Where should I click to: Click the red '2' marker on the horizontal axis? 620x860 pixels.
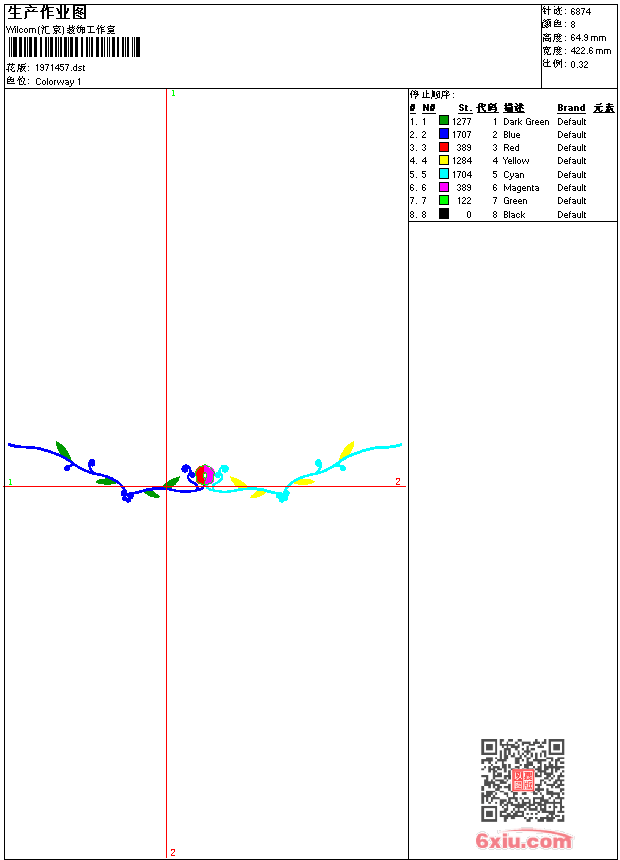(x=398, y=481)
